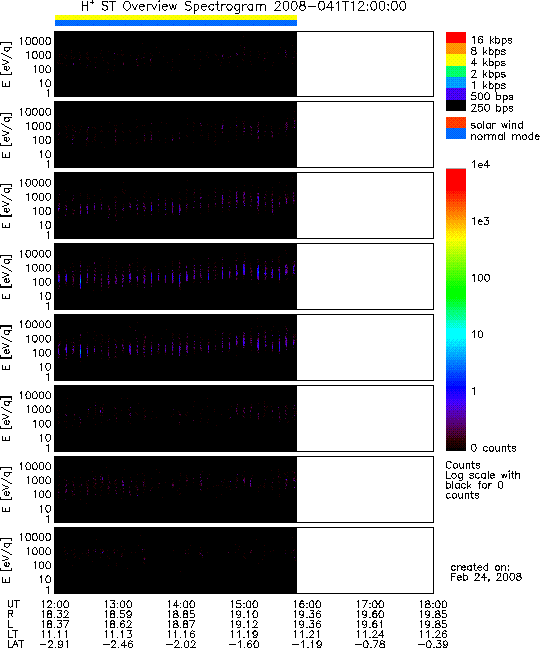Click the purple 500 bps legend swatch
This screenshot has width=540, height=648.
click(x=456, y=94)
